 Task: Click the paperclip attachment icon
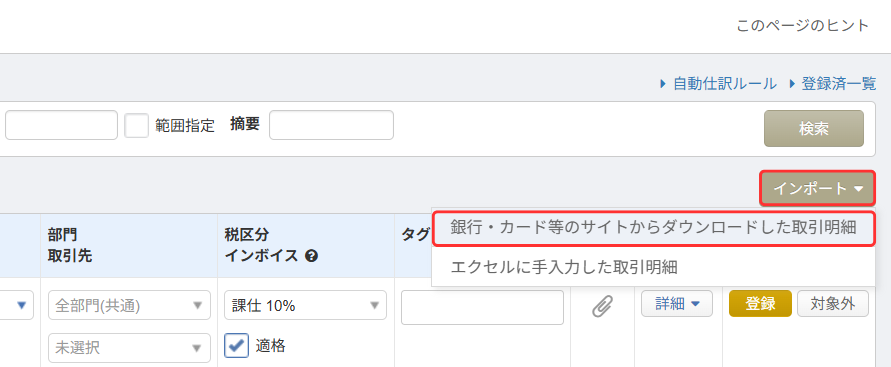coord(602,307)
